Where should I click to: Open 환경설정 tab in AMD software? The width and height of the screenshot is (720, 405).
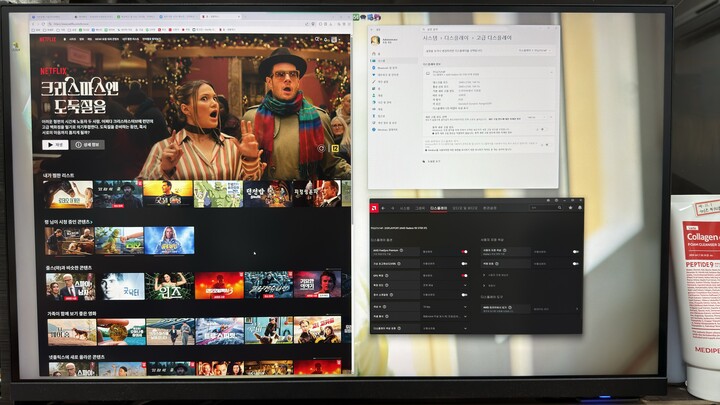pyautogui.click(x=489, y=208)
